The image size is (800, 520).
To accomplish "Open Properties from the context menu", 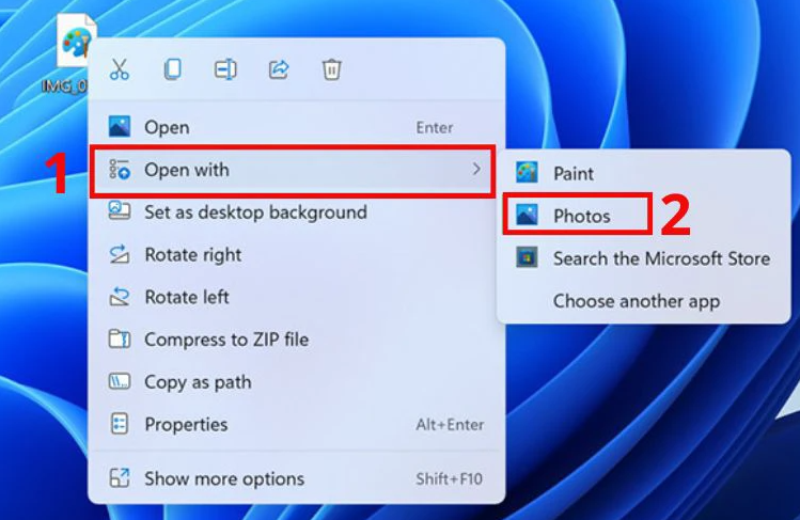I will pos(296,424).
